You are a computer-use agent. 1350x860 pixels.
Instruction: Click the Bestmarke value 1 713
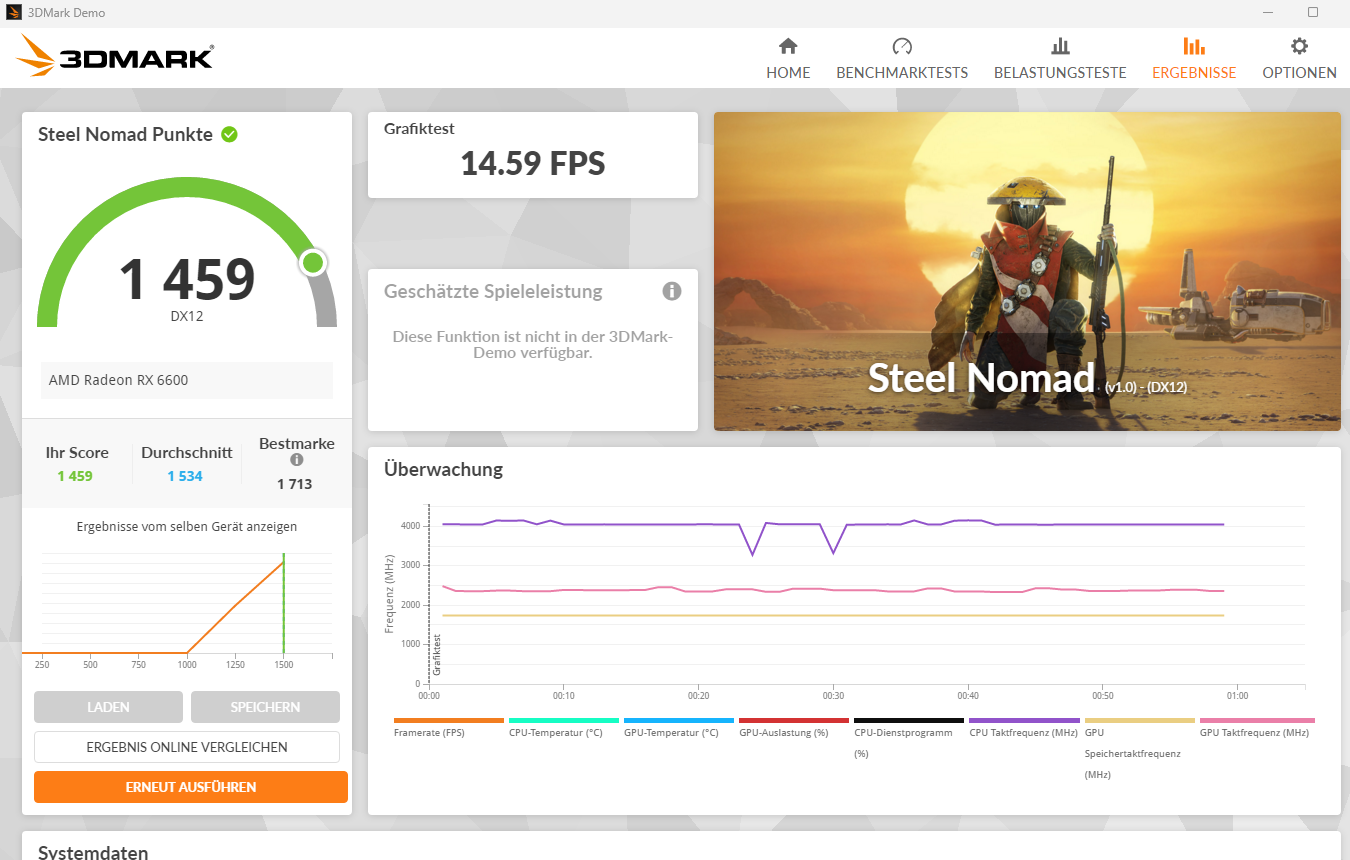[295, 484]
